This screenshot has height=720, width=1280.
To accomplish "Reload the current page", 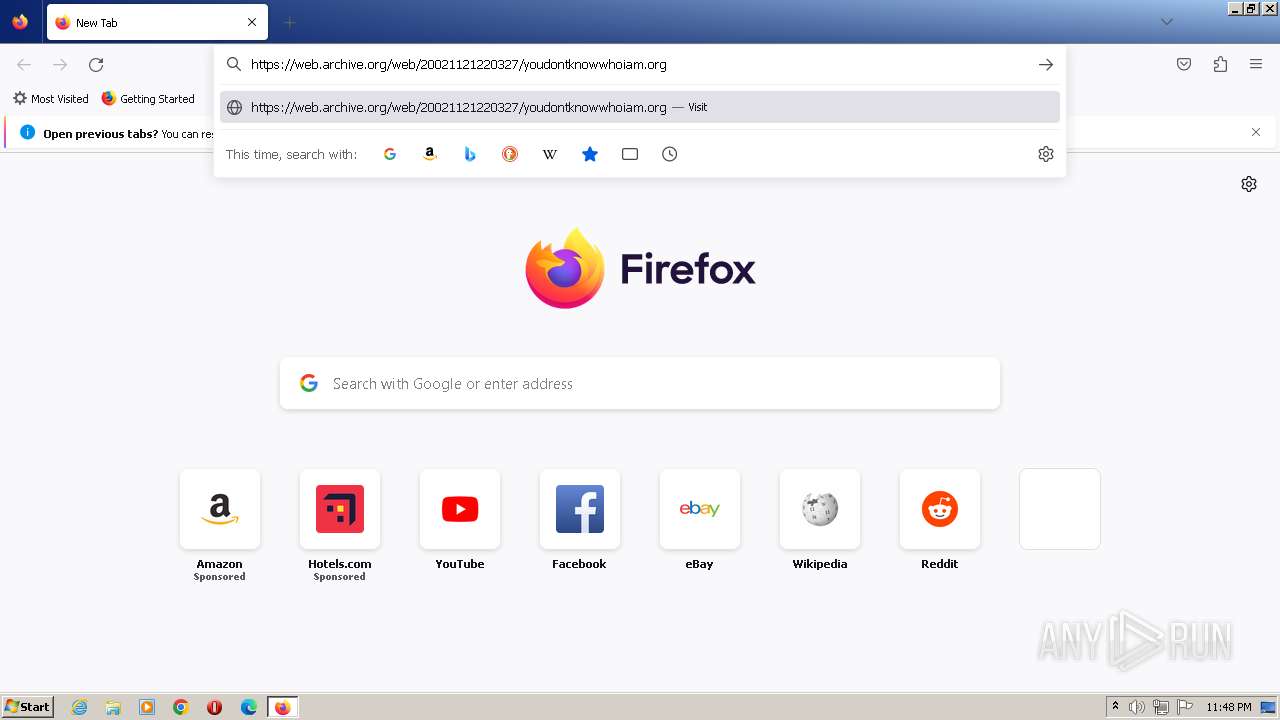I will pos(96,65).
